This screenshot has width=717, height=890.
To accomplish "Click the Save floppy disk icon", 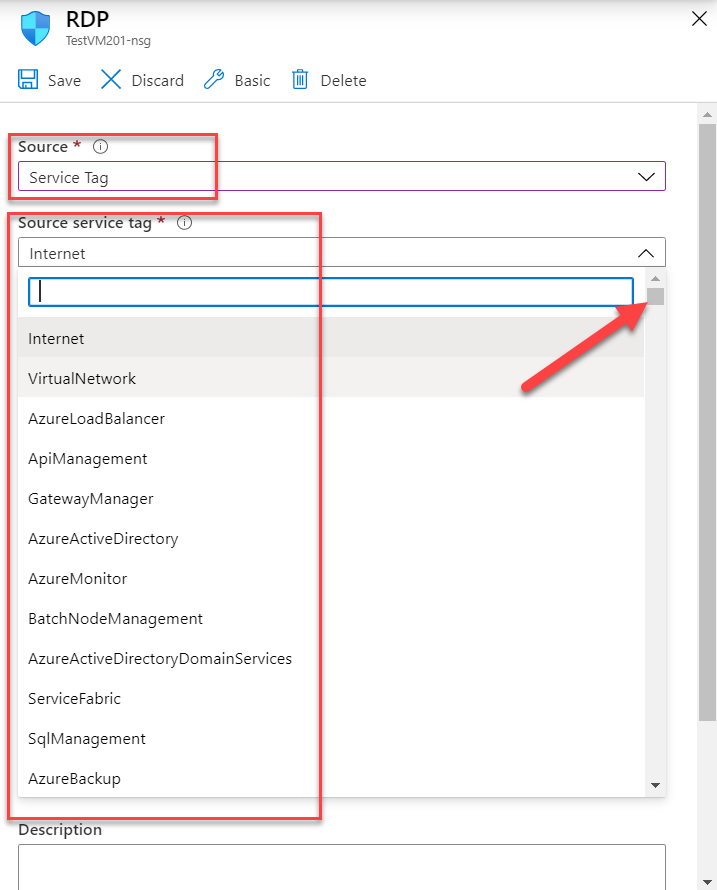I will (x=28, y=79).
